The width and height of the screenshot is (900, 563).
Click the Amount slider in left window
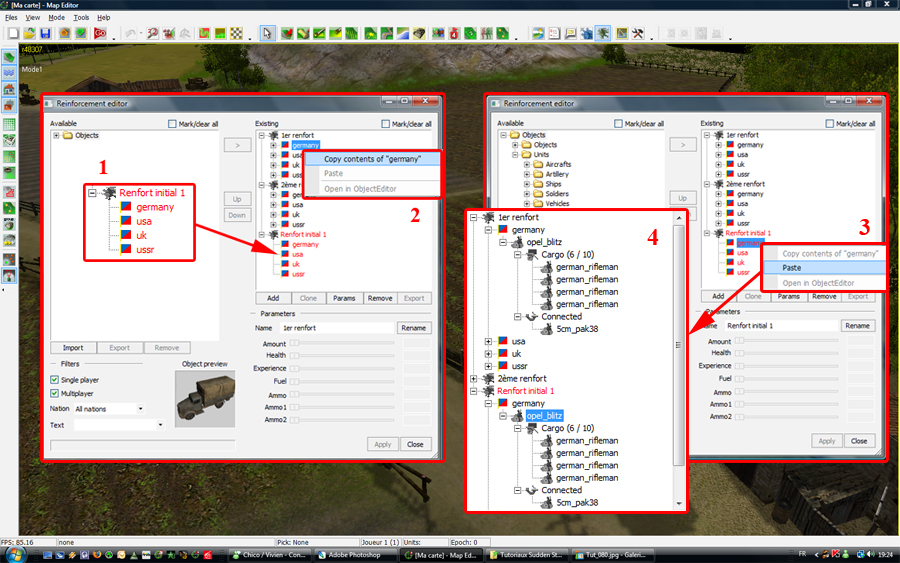(342, 343)
